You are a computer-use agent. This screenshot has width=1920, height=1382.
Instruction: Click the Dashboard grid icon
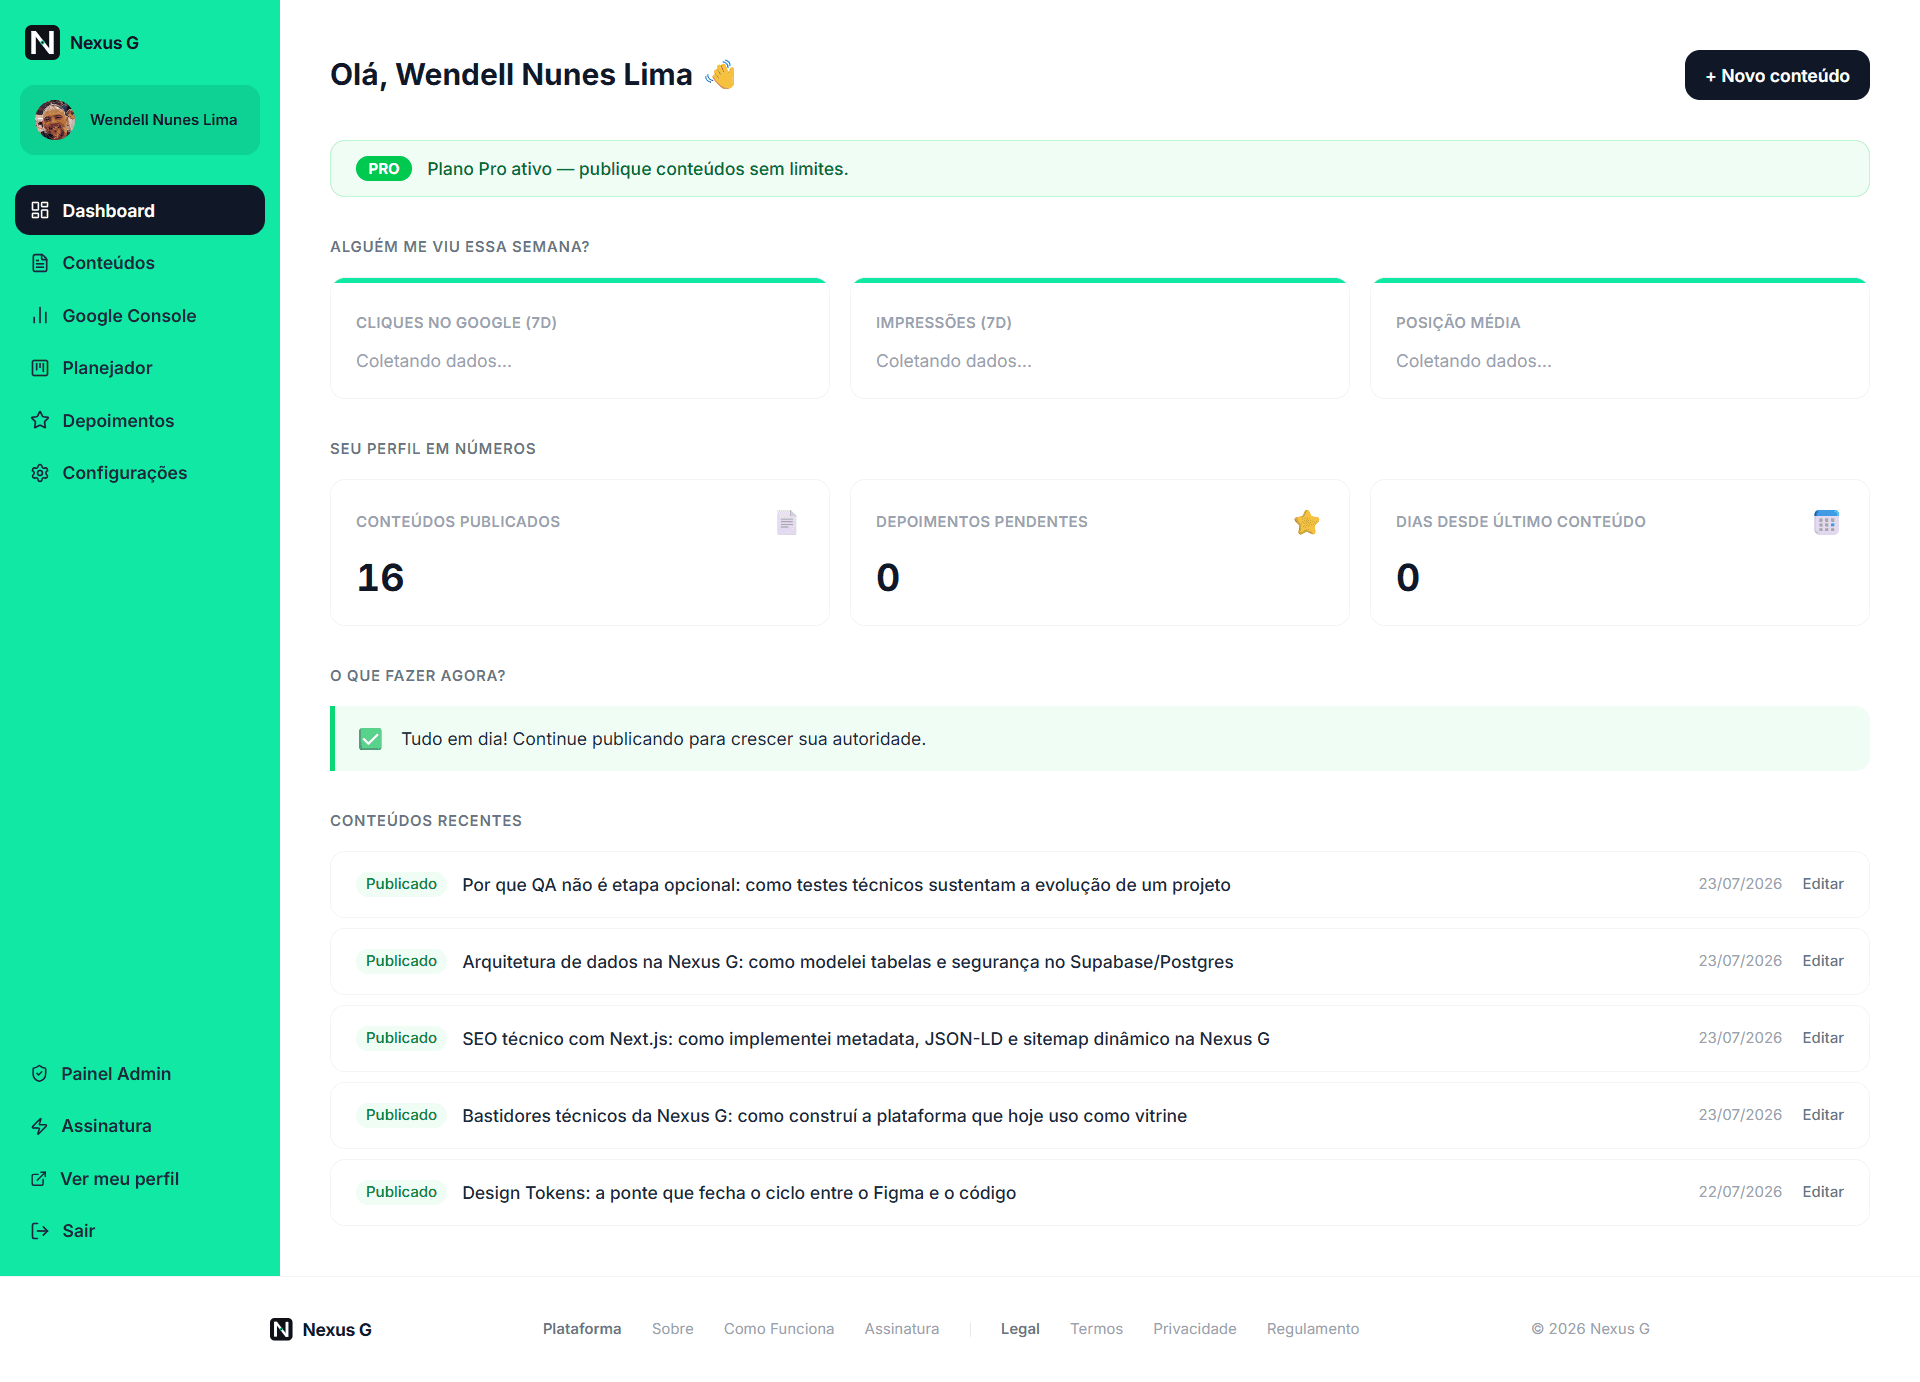tap(40, 210)
